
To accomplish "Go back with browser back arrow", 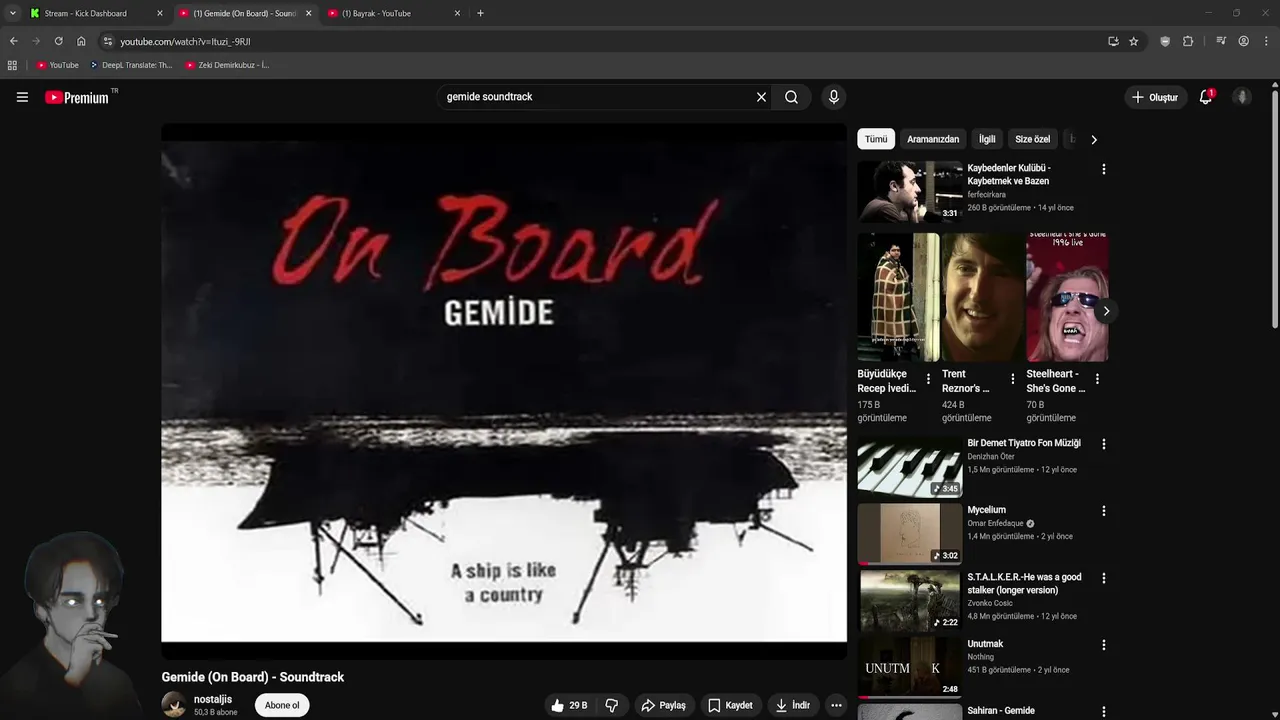I will (x=13, y=41).
